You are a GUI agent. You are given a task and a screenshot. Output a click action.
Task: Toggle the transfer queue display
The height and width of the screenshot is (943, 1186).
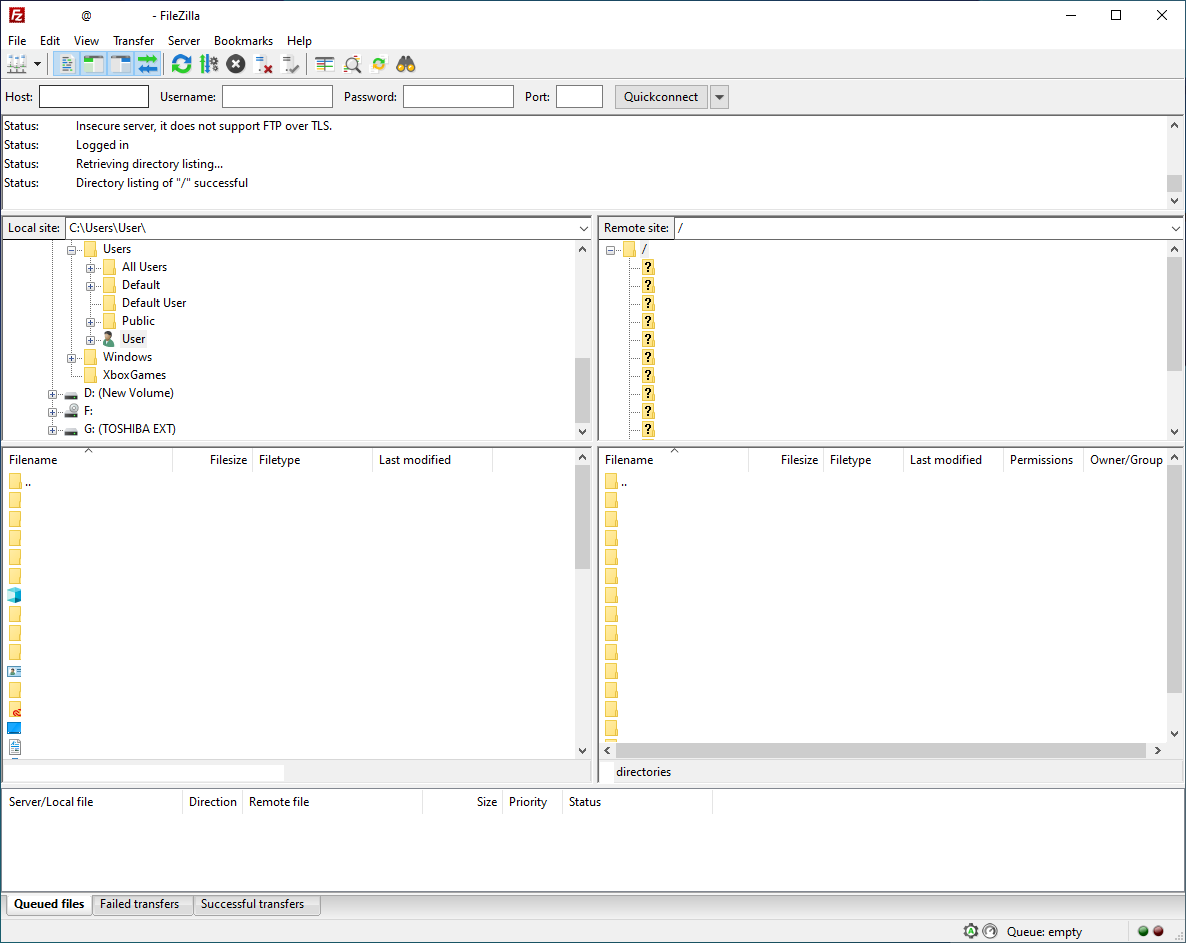tap(148, 64)
